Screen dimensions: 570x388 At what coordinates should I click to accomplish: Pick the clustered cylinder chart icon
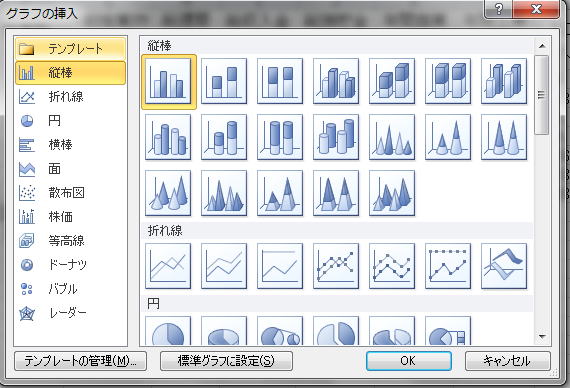click(168, 137)
